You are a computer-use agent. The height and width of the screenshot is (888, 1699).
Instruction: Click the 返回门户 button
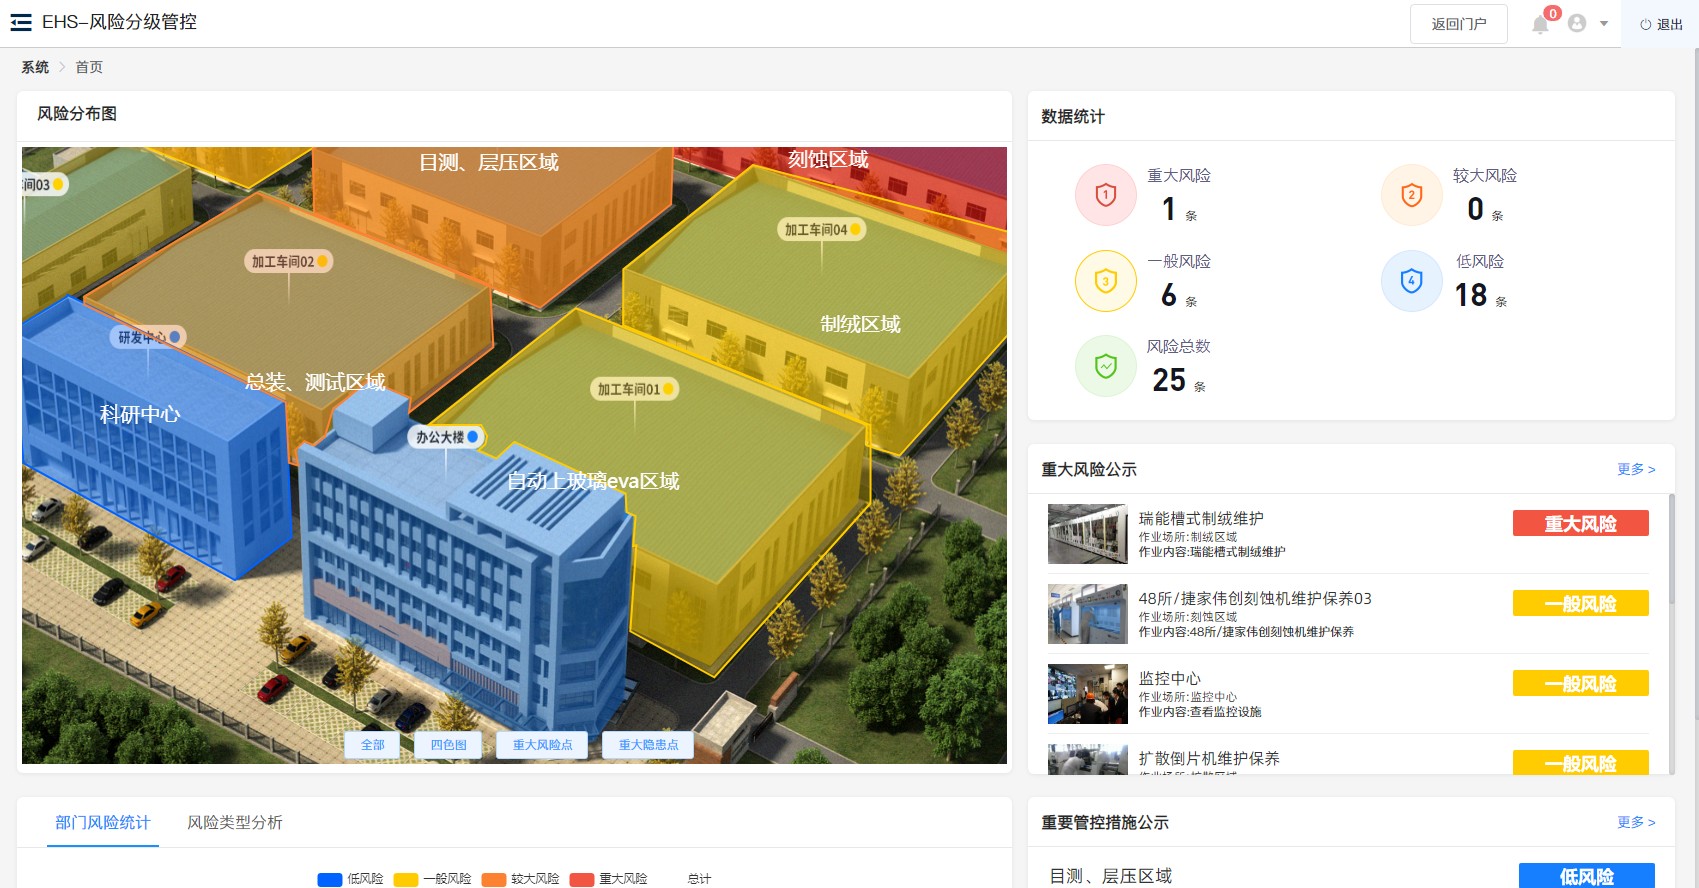[1458, 24]
